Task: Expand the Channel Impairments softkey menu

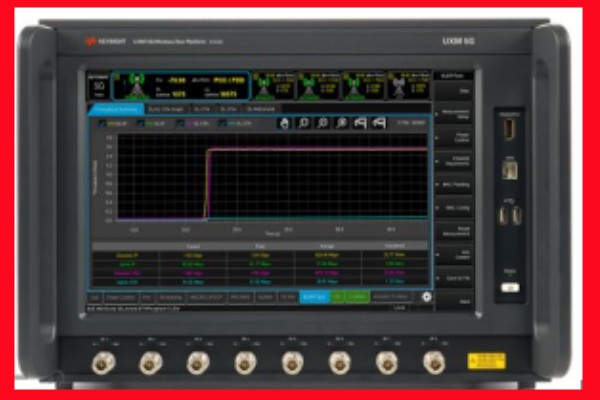Action: point(460,160)
